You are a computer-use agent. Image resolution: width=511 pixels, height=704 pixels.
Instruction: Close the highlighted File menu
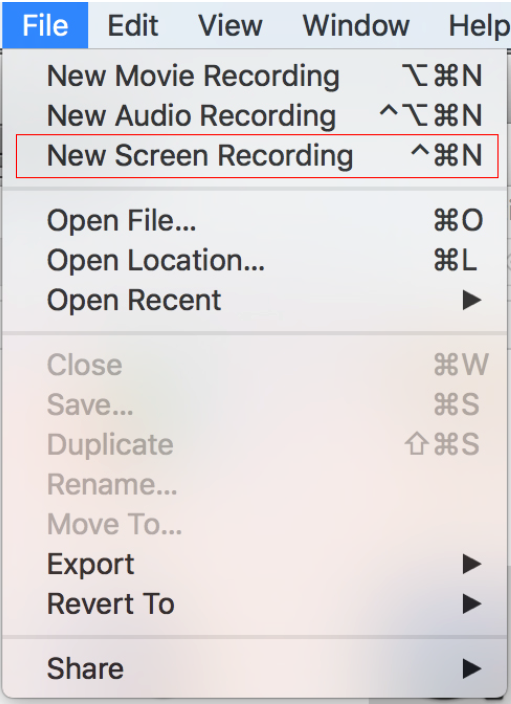(x=45, y=25)
